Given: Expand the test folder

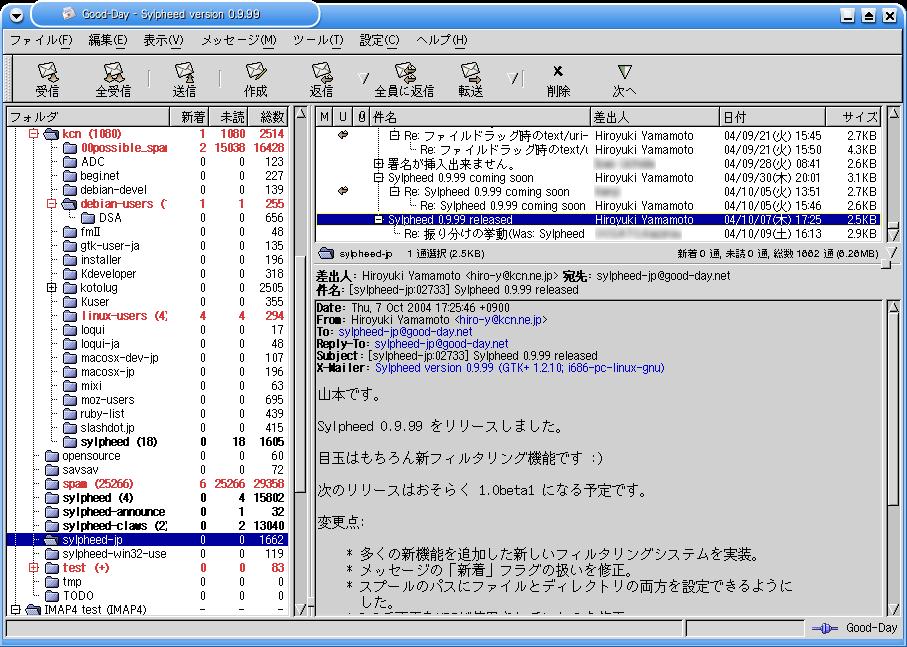Looking at the screenshot, I should [34, 568].
